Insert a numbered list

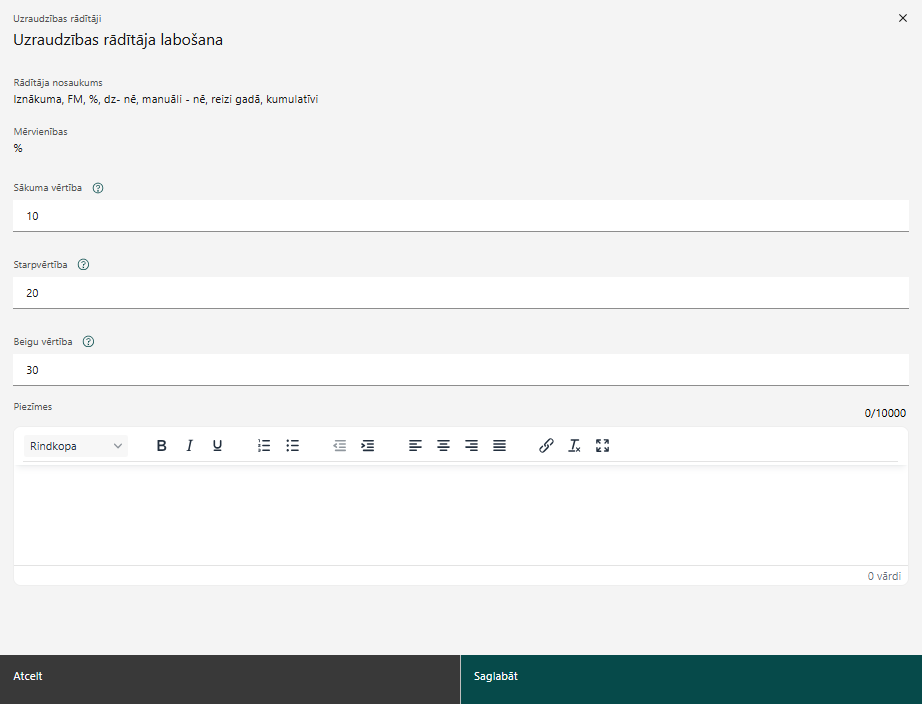point(264,446)
